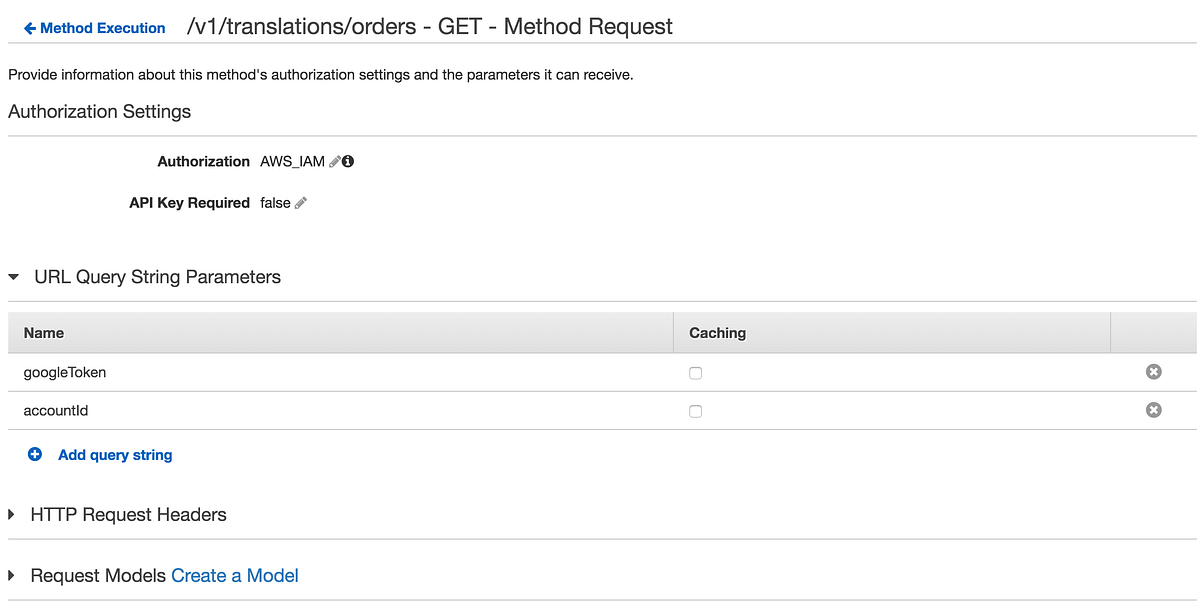Image resolution: width=1200 pixels, height=614 pixels.
Task: Click the Caching column header
Action: [x=716, y=332]
